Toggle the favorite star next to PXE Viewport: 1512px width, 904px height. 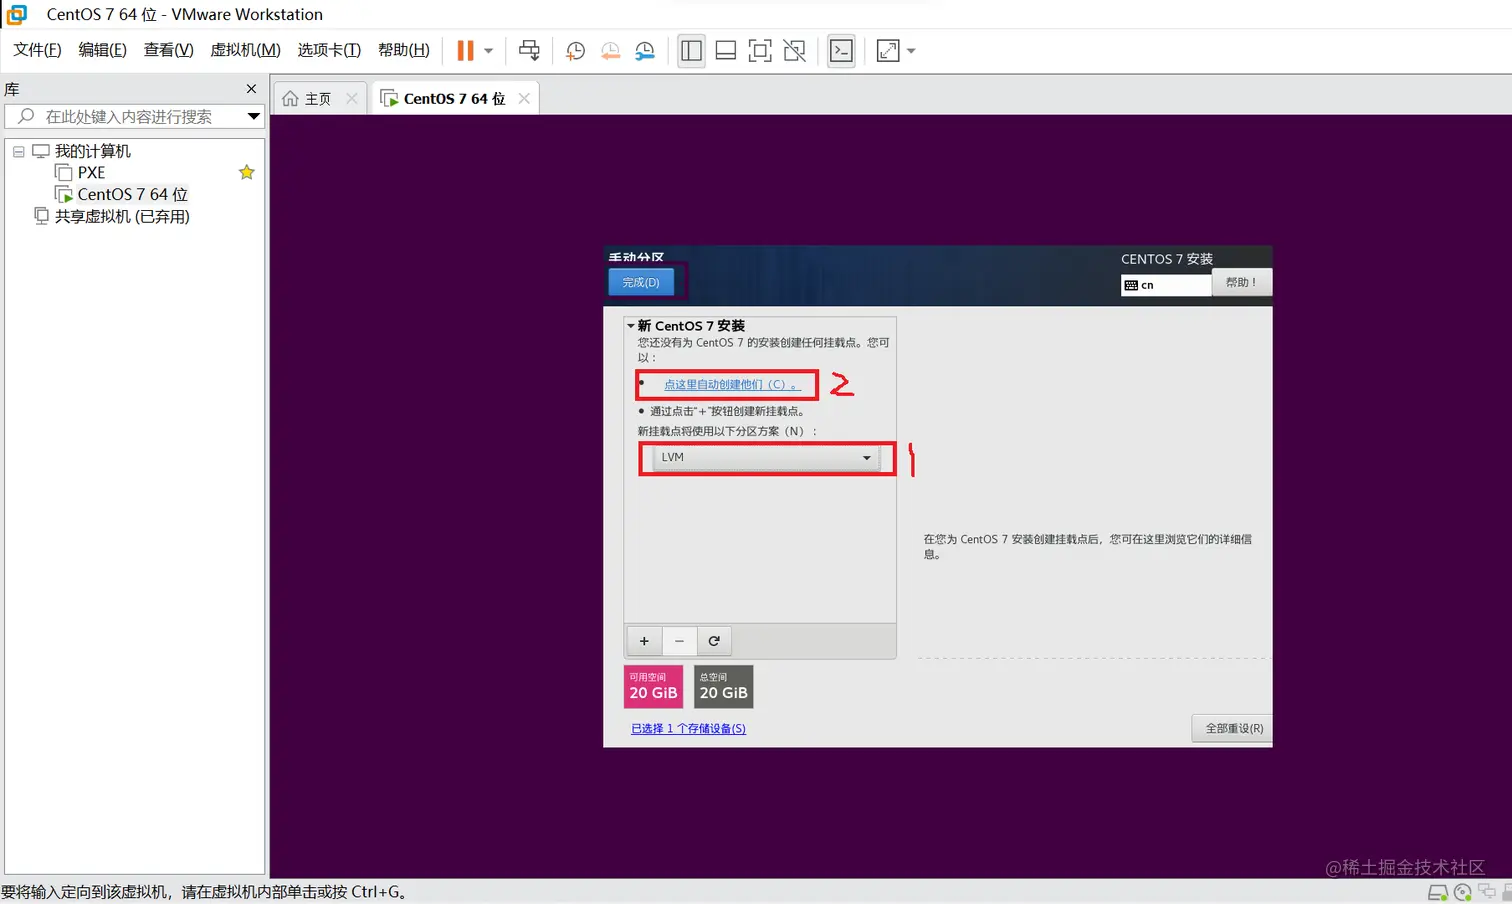[x=247, y=172]
